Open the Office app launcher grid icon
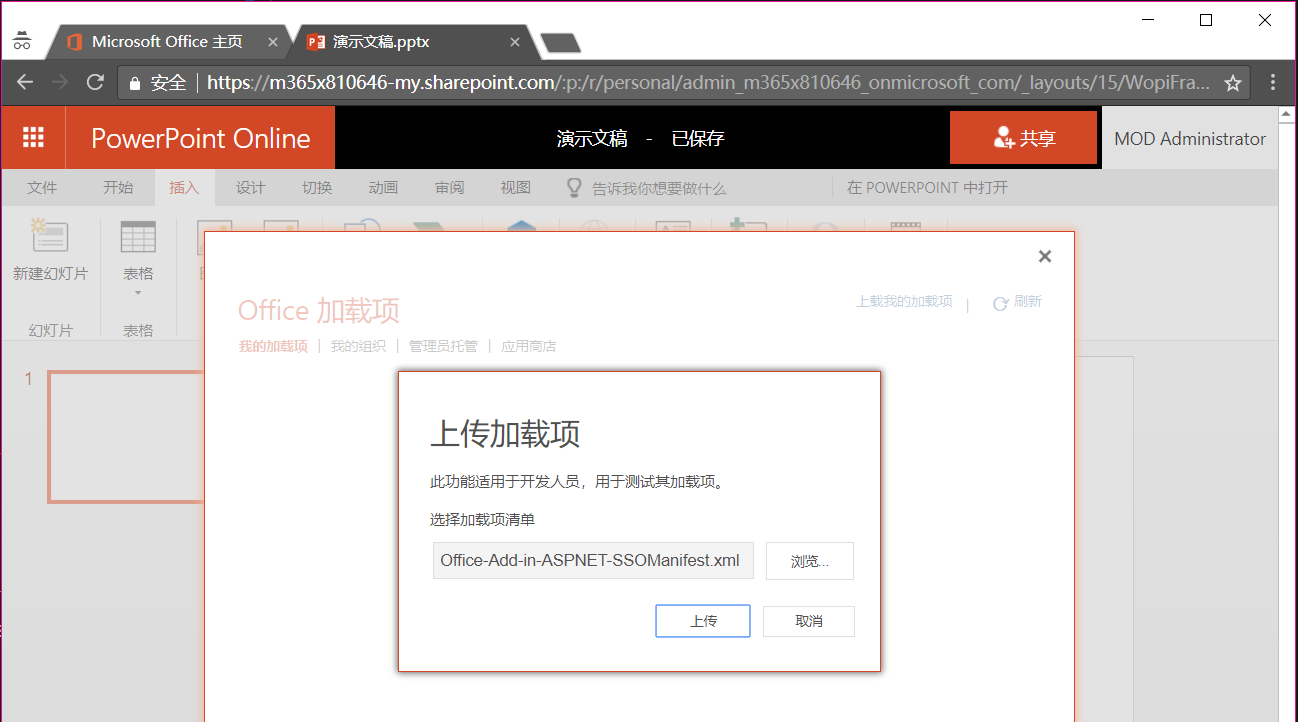 tap(33, 137)
